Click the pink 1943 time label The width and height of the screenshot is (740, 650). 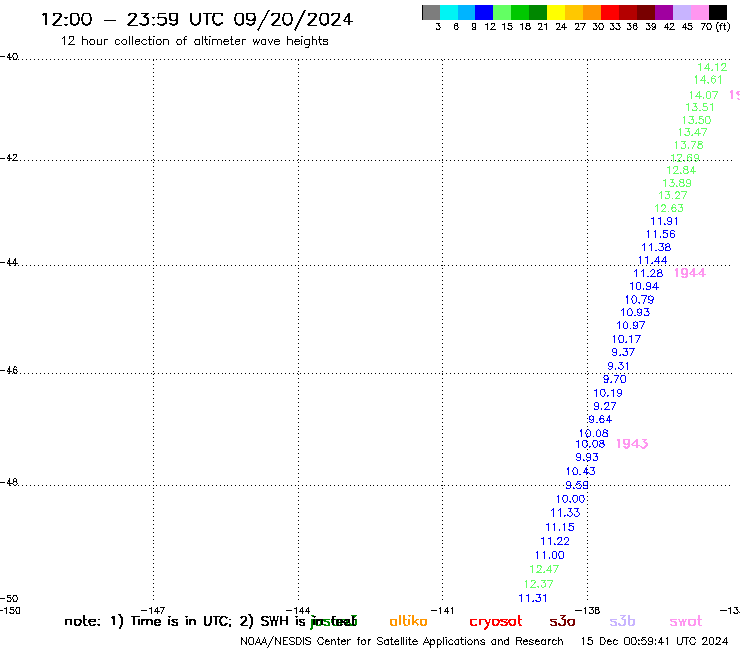click(632, 444)
